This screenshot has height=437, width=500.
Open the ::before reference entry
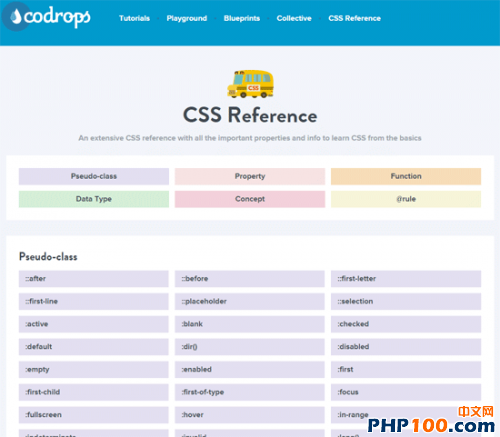(x=250, y=279)
